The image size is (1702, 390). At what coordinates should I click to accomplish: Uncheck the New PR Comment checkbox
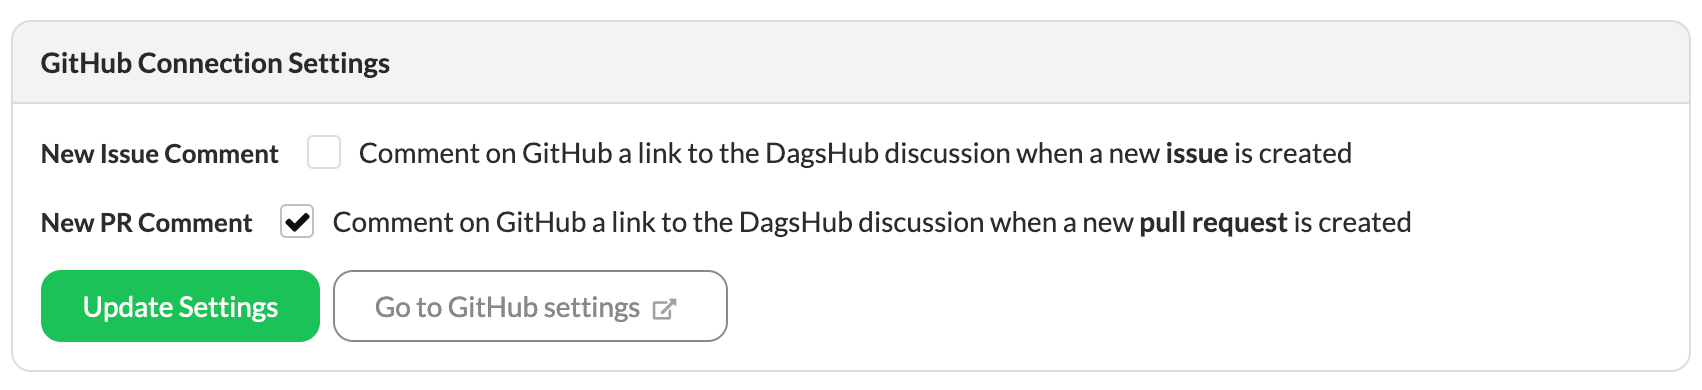coord(297,222)
